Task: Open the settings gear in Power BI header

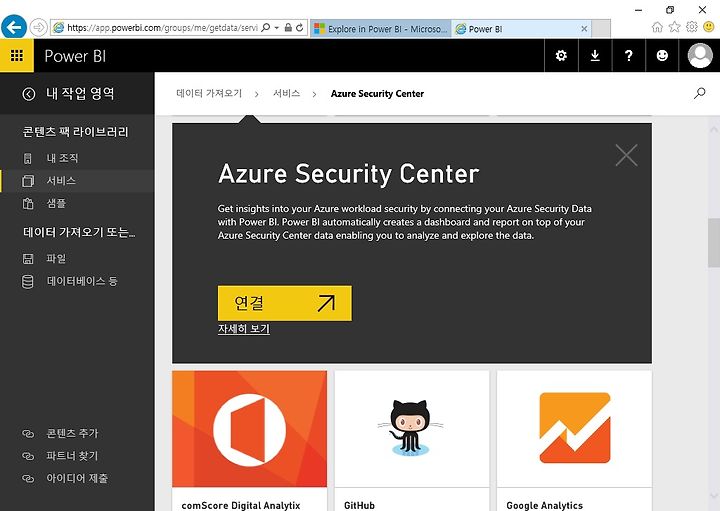Action: tap(561, 56)
